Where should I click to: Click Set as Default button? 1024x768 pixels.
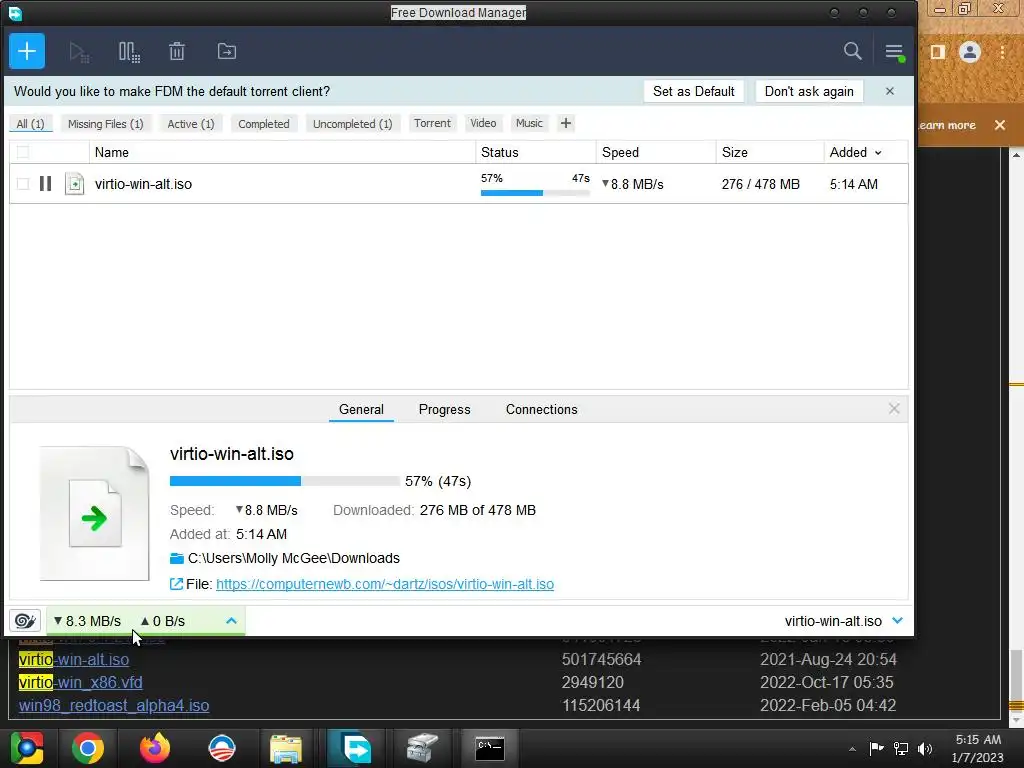tap(694, 91)
